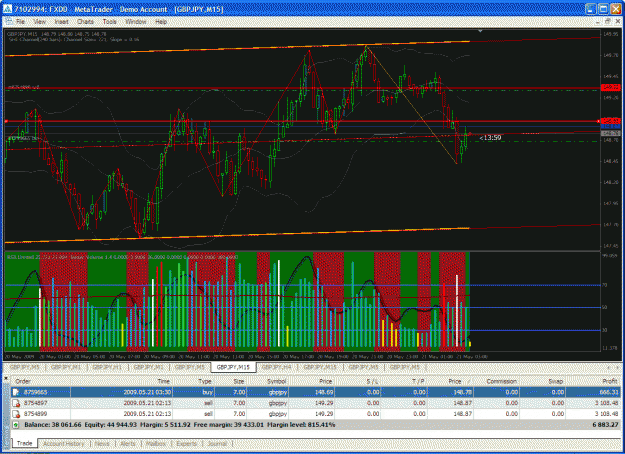The height and width of the screenshot is (454, 625).
Task: Select the active GBPJPY,M15 chart tab
Action: [233, 367]
